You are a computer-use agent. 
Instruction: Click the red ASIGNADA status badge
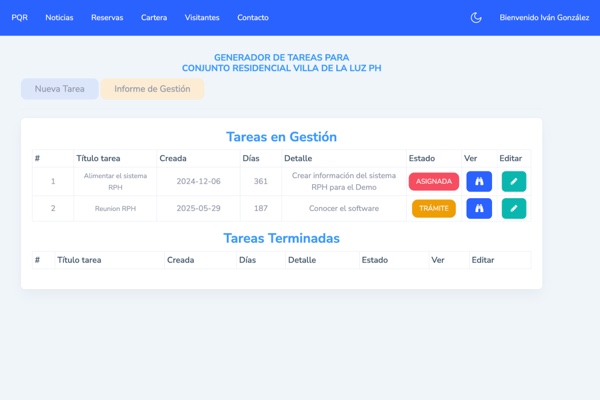[433, 182]
